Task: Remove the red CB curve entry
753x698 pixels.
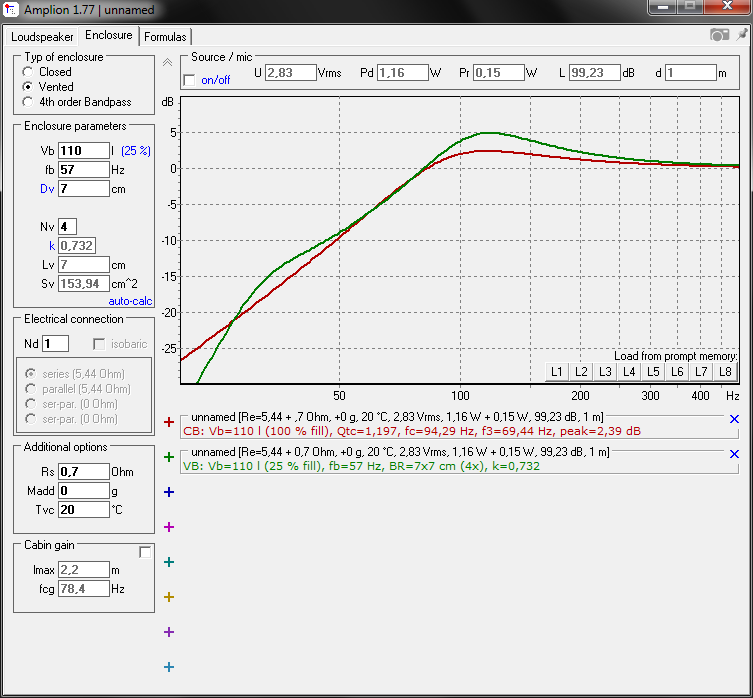Action: click(734, 419)
